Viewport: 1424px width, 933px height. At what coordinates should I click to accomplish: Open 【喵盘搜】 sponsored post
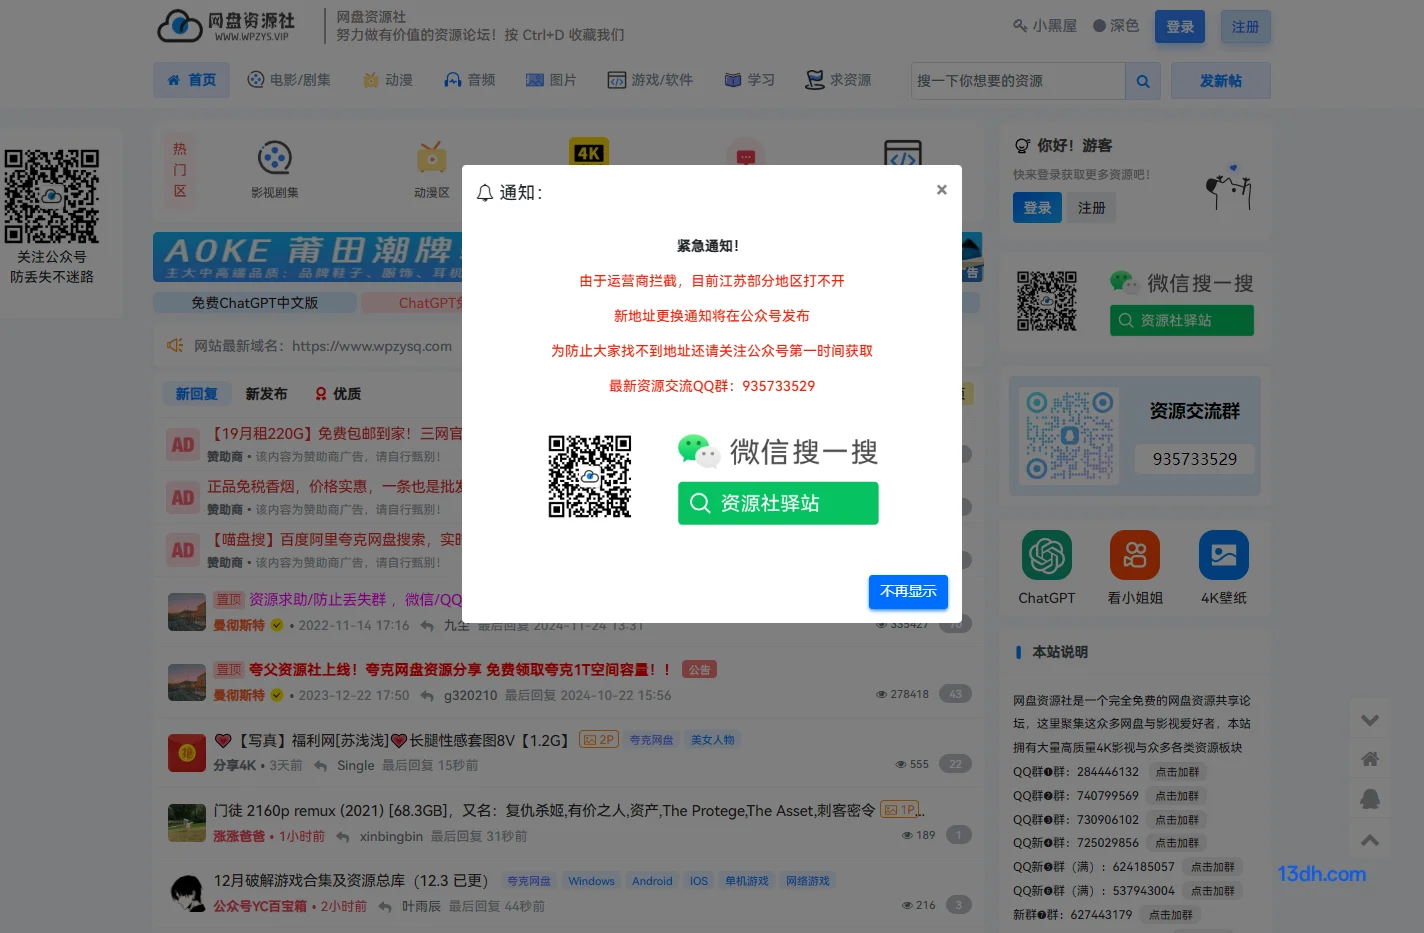coord(337,540)
